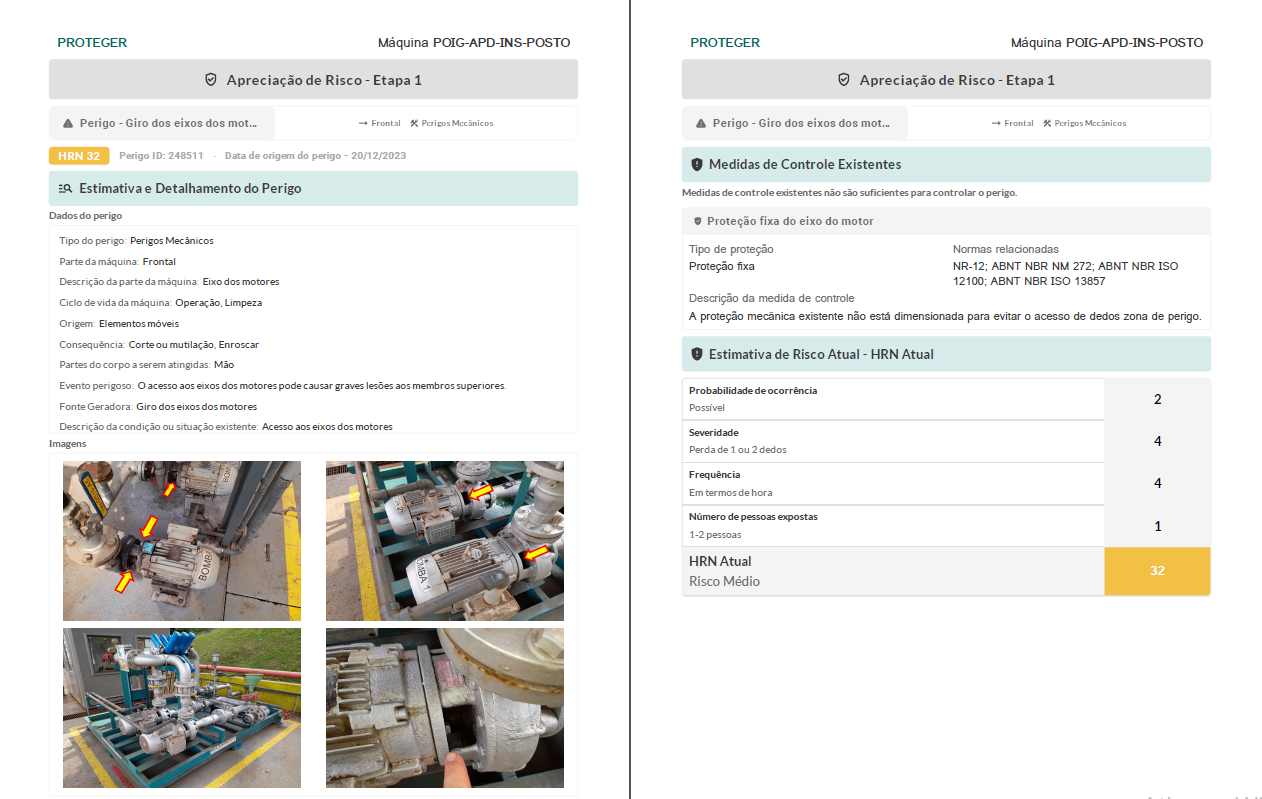Click Em termos de hora frequency text
1262x799 pixels.
point(731,492)
